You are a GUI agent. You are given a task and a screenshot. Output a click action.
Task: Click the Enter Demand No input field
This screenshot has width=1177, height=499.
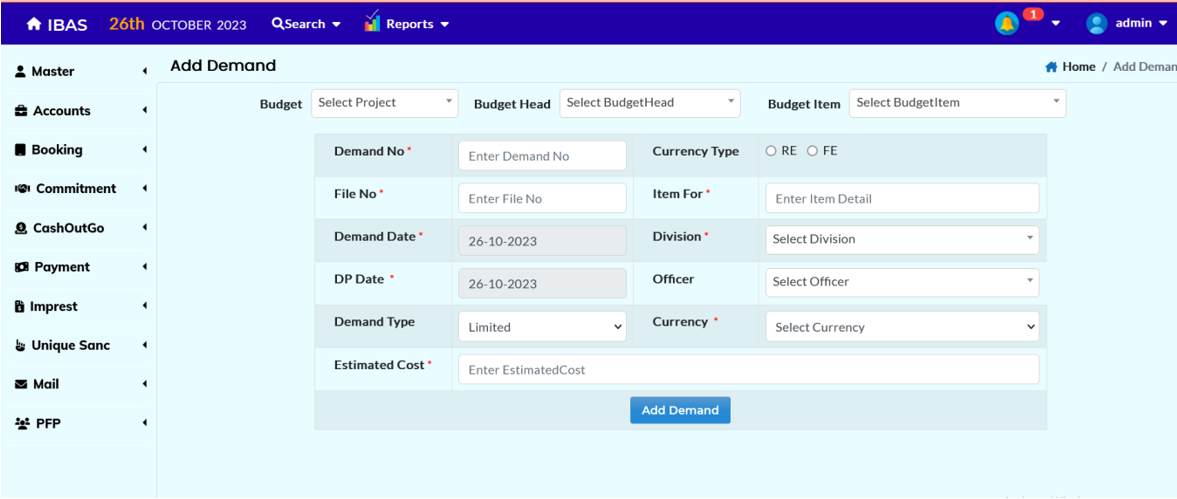click(542, 156)
